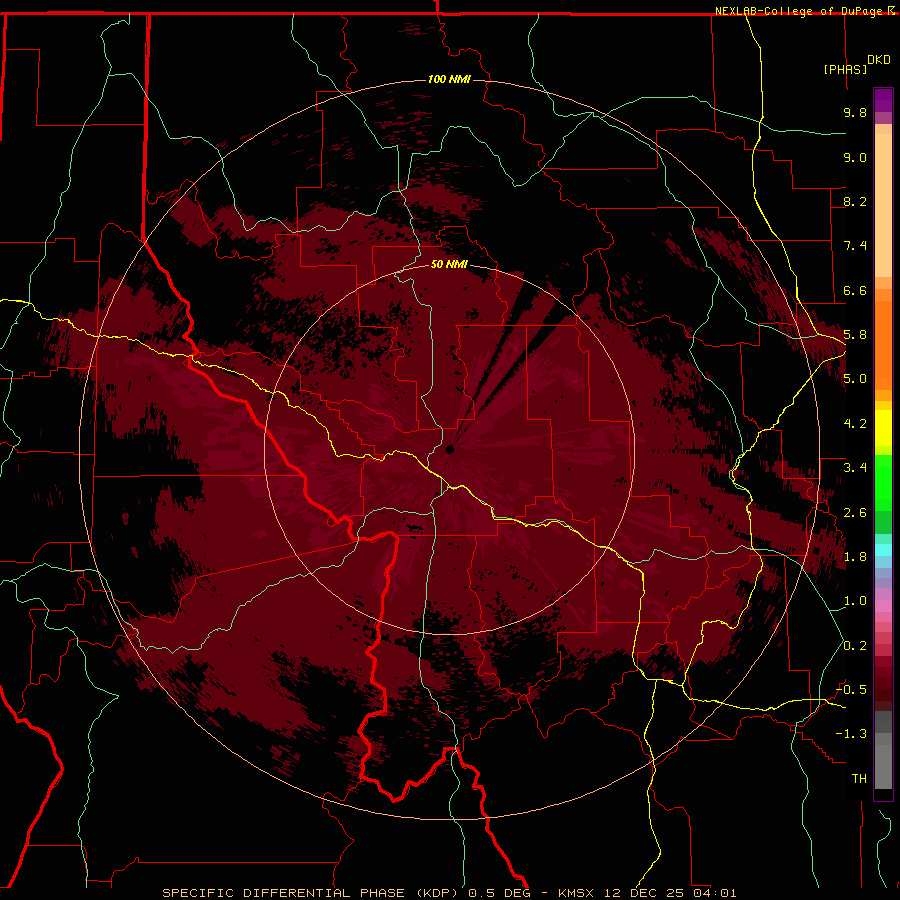Click the 3.4 scale value
This screenshot has height=900, width=900.
click(x=855, y=468)
